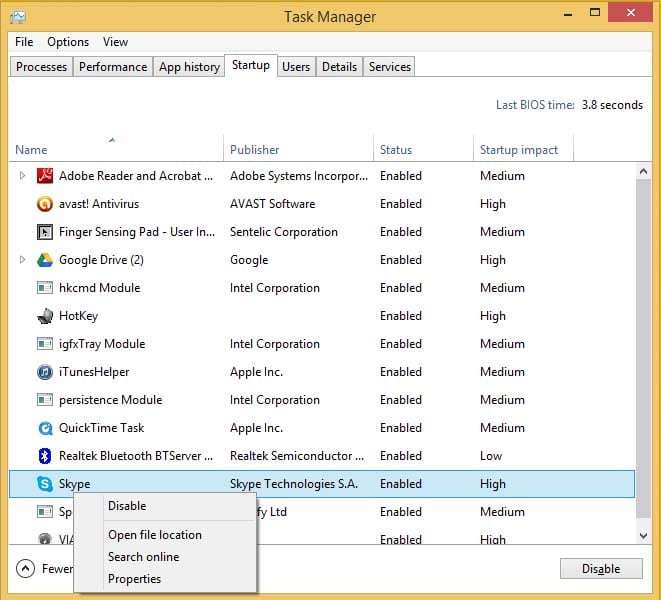The image size is (661, 600).
Task: Click the iTunesHelper icon
Action: 45,372
